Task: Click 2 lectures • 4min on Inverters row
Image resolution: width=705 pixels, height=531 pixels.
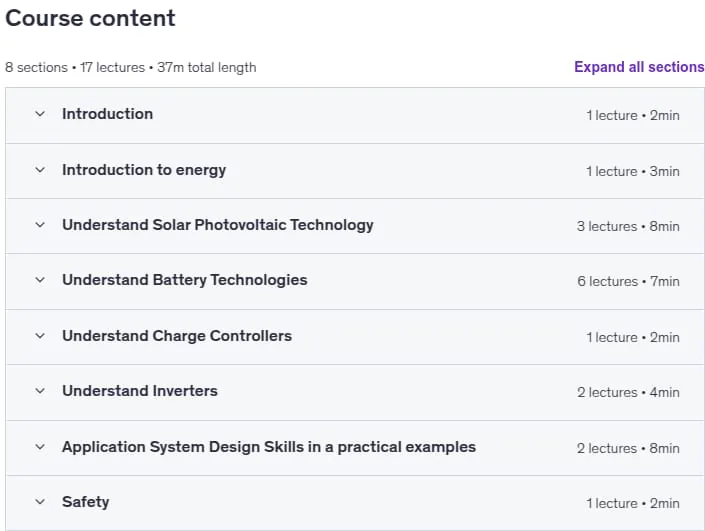Action: pyautogui.click(x=628, y=393)
